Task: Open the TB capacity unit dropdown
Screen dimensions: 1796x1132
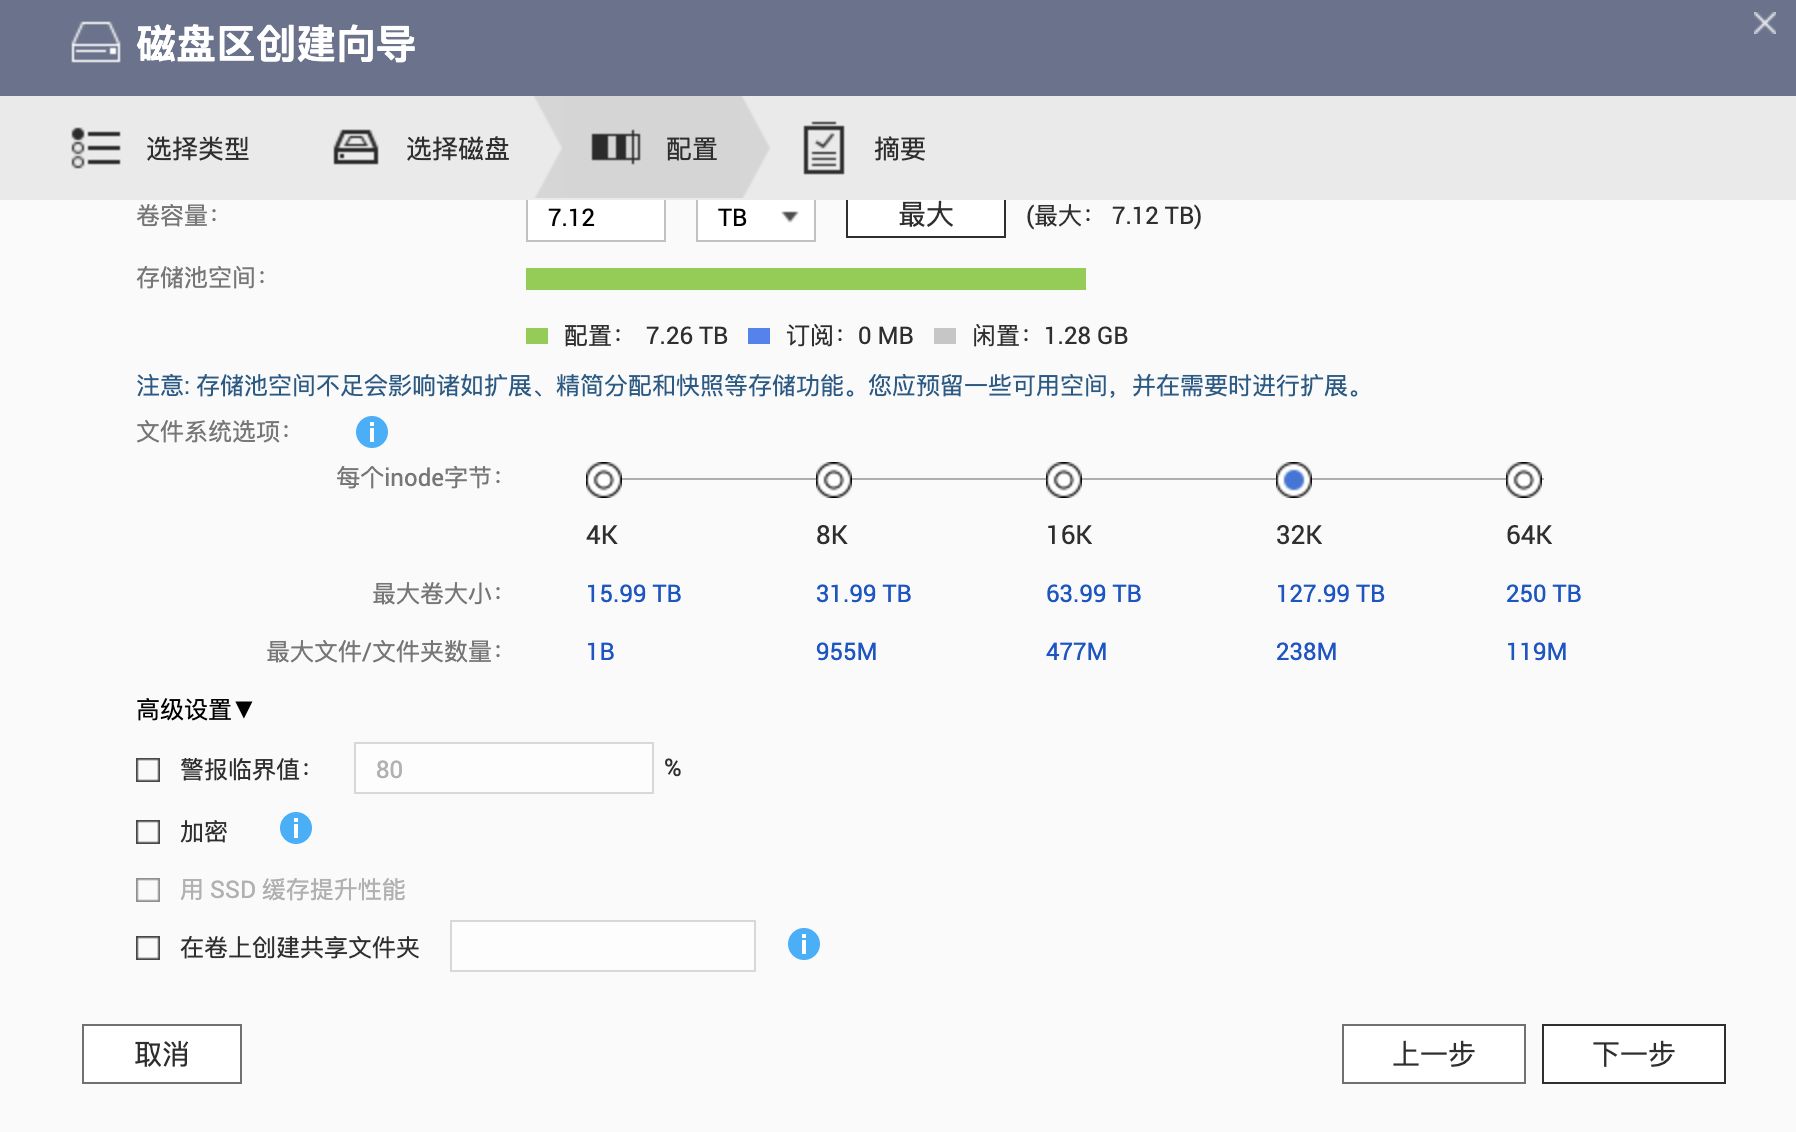Action: (755, 217)
